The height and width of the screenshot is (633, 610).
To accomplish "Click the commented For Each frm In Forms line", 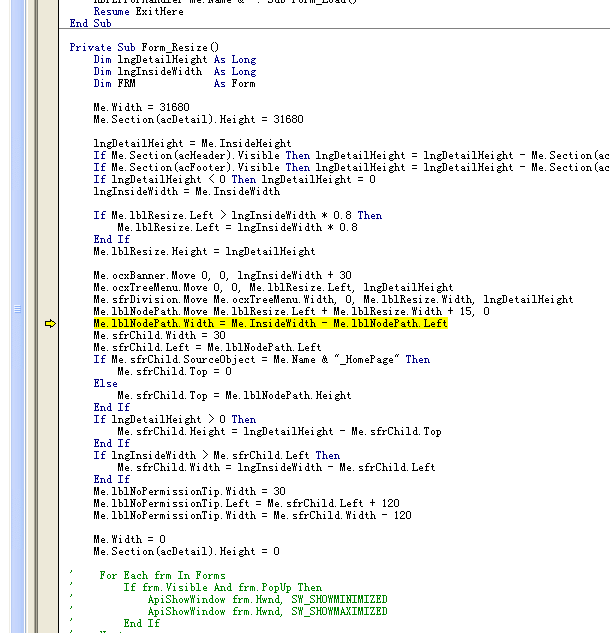I will [162, 575].
